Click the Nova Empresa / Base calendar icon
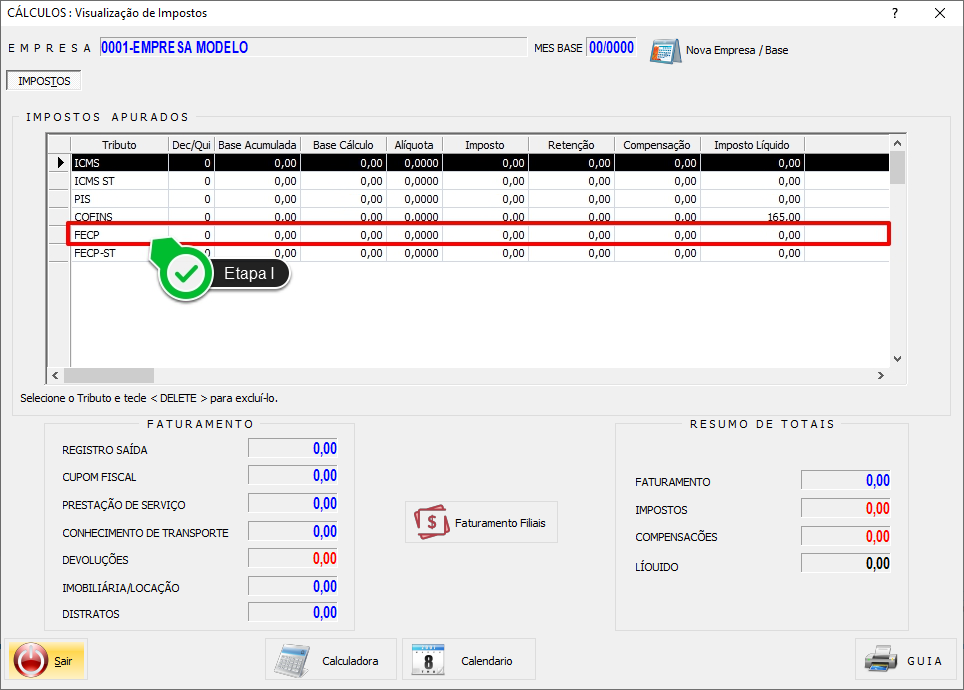 coord(665,49)
